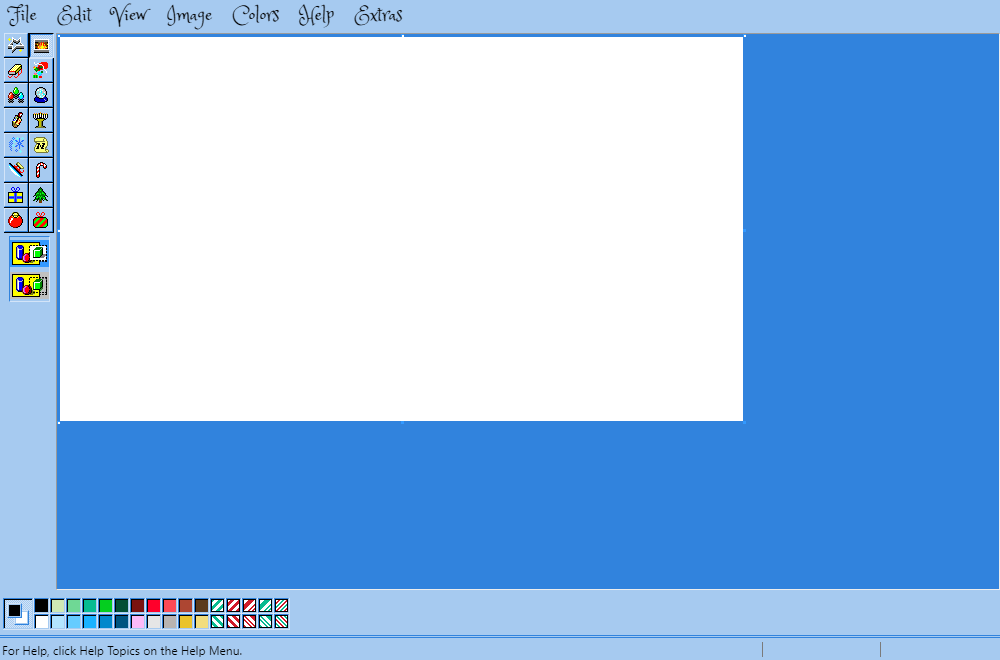Image resolution: width=1000 pixels, height=660 pixels.
Task: Select the red ornament tool
Action: point(16,220)
